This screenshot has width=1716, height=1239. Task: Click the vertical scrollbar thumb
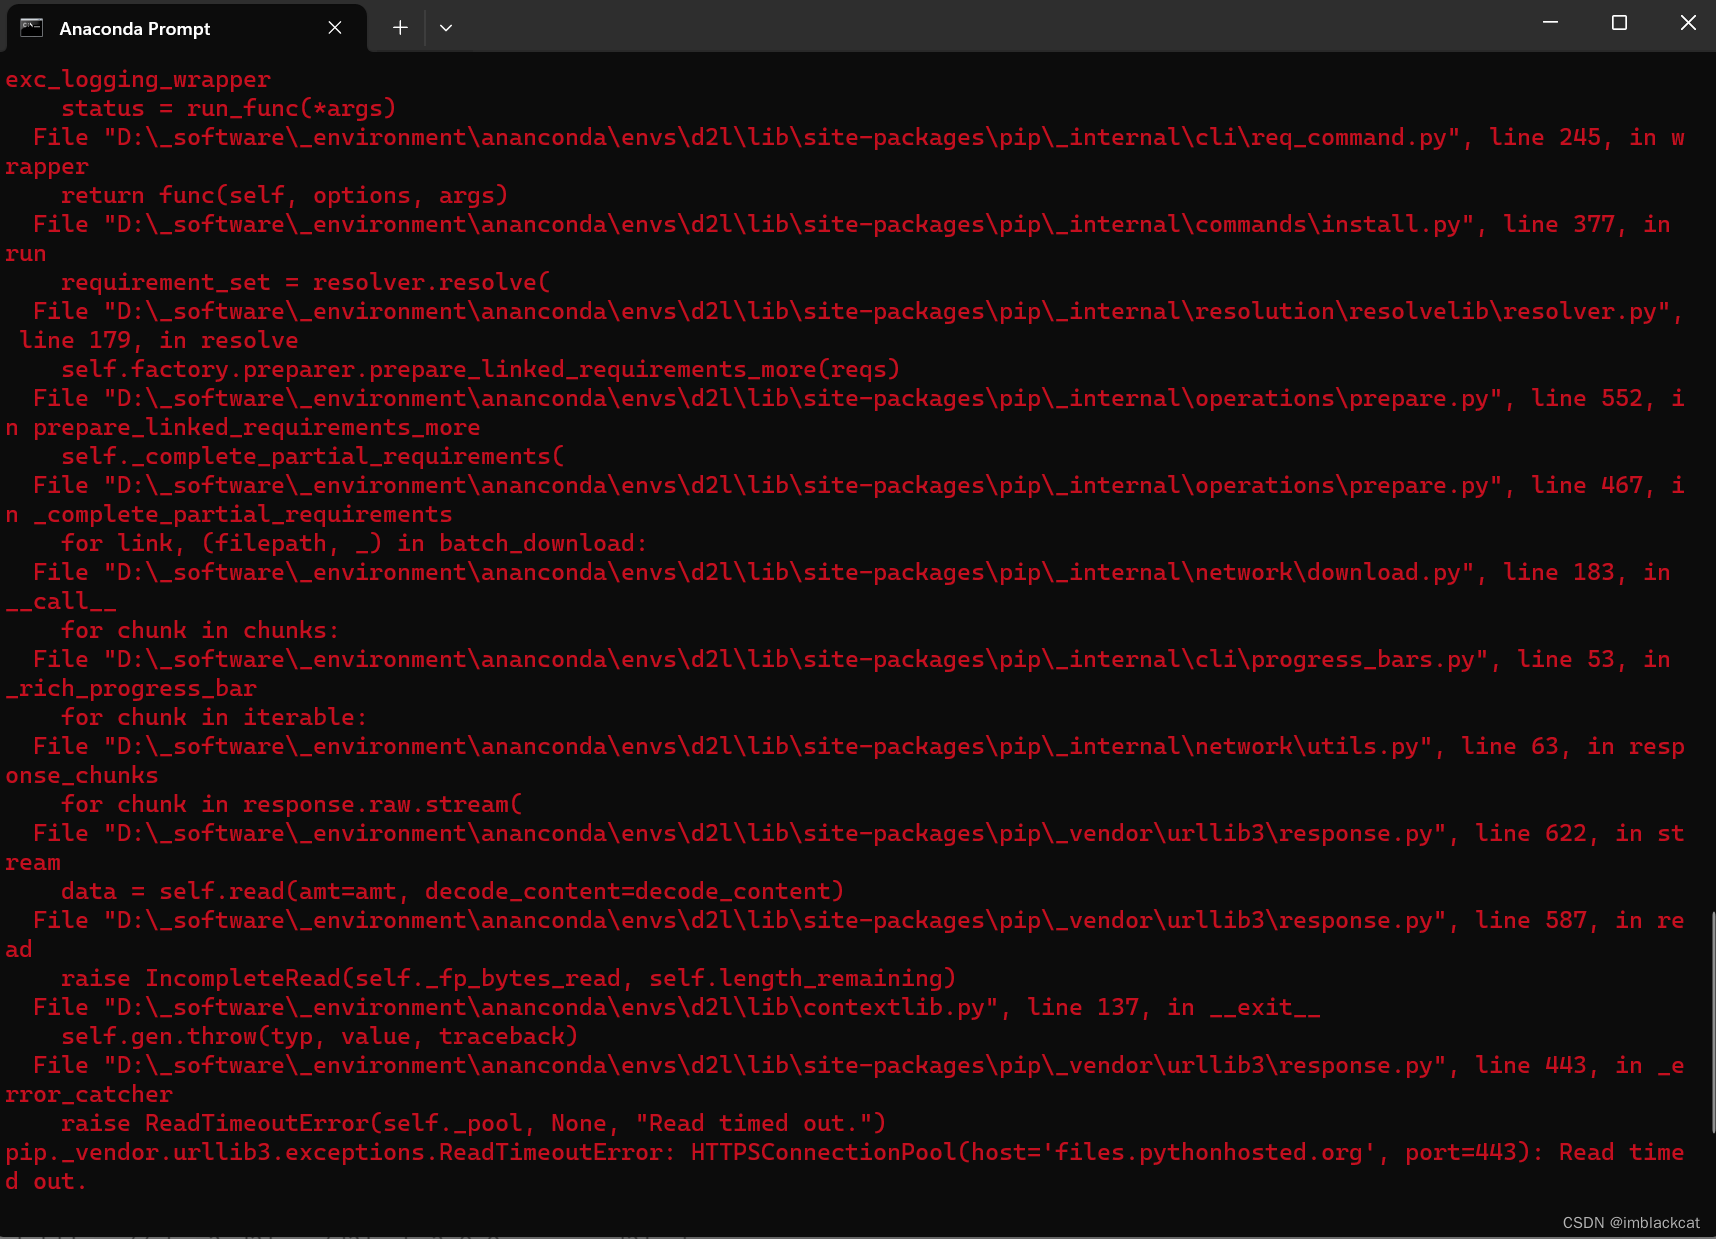coord(1712,1022)
